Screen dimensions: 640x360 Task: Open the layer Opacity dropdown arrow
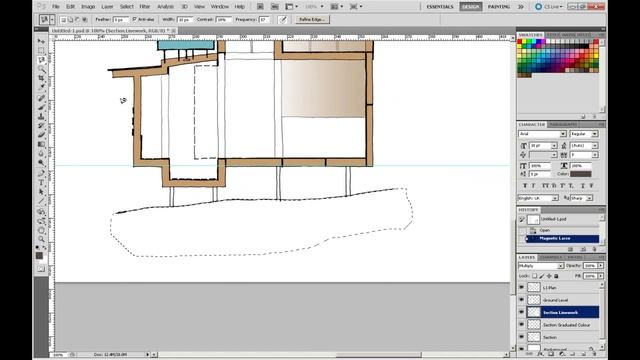click(x=600, y=266)
